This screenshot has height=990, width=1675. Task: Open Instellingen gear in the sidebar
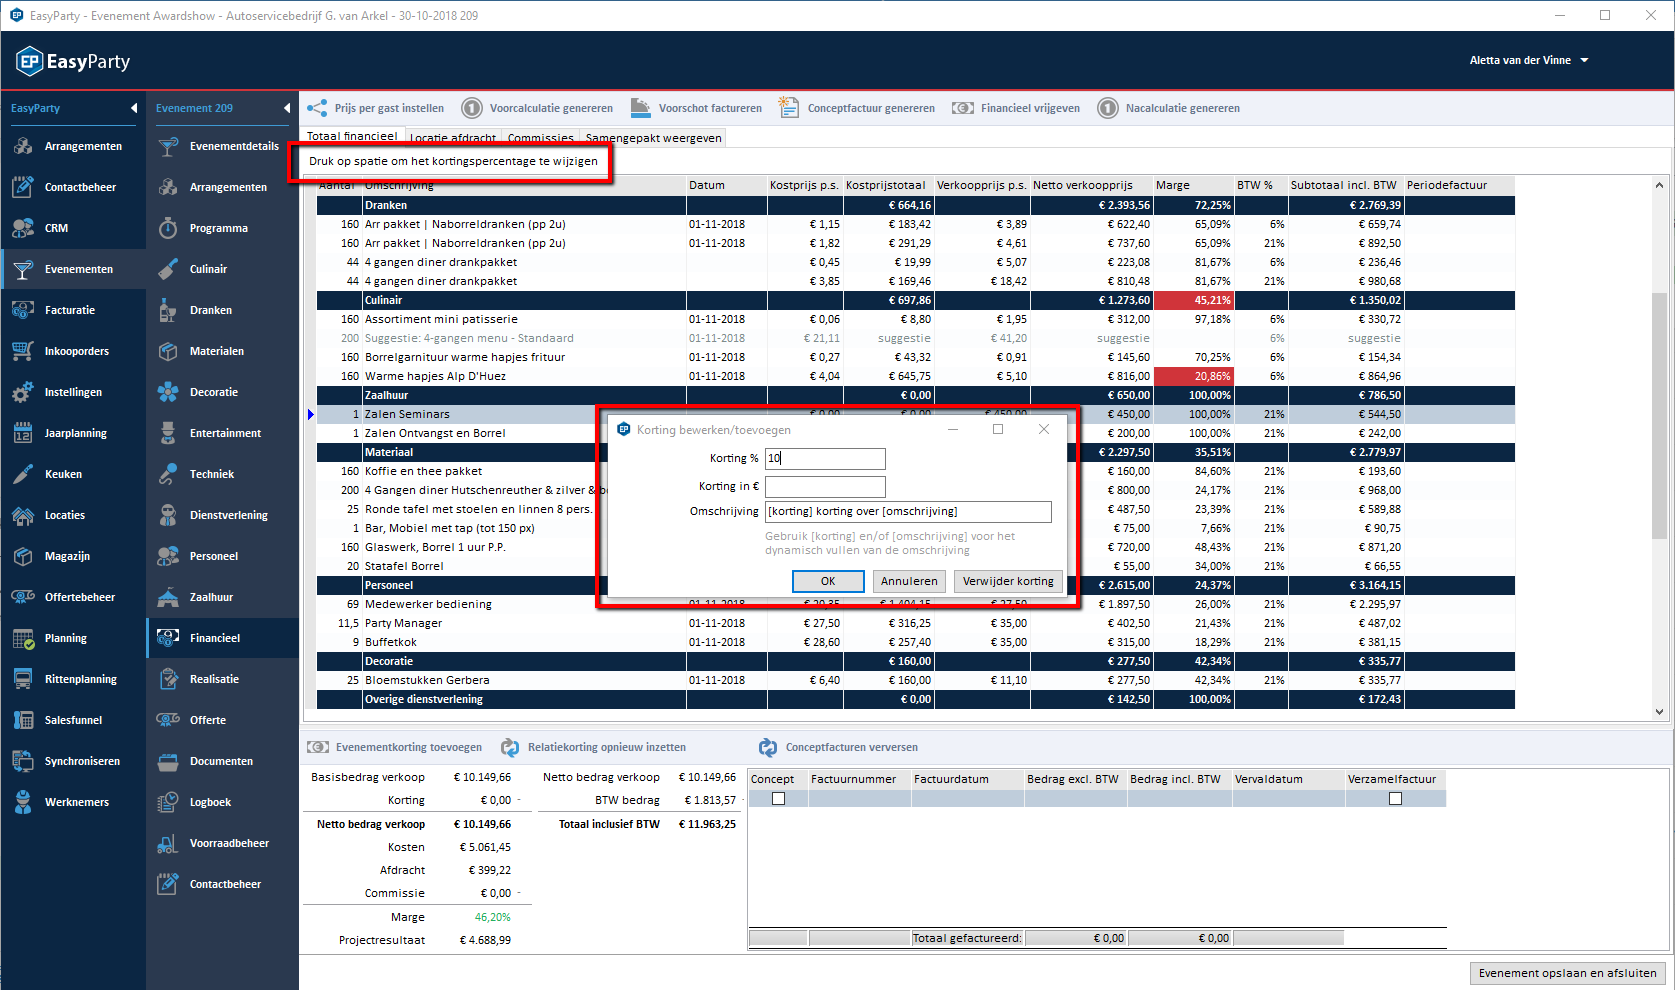click(73, 392)
